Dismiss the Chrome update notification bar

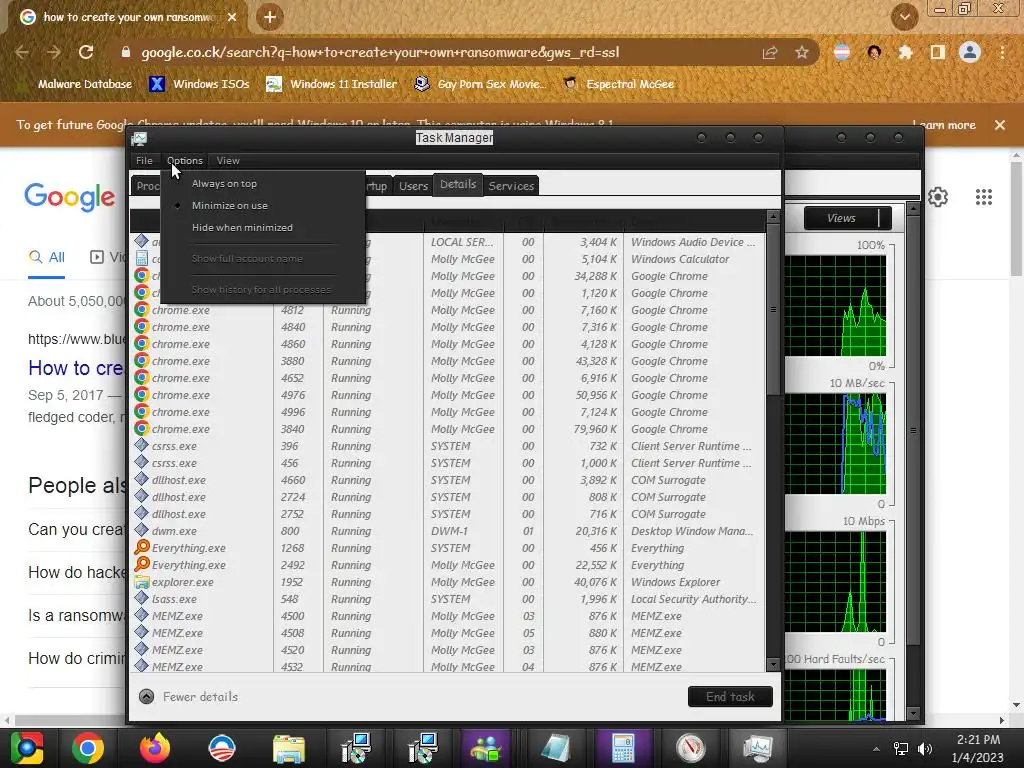[1000, 125]
